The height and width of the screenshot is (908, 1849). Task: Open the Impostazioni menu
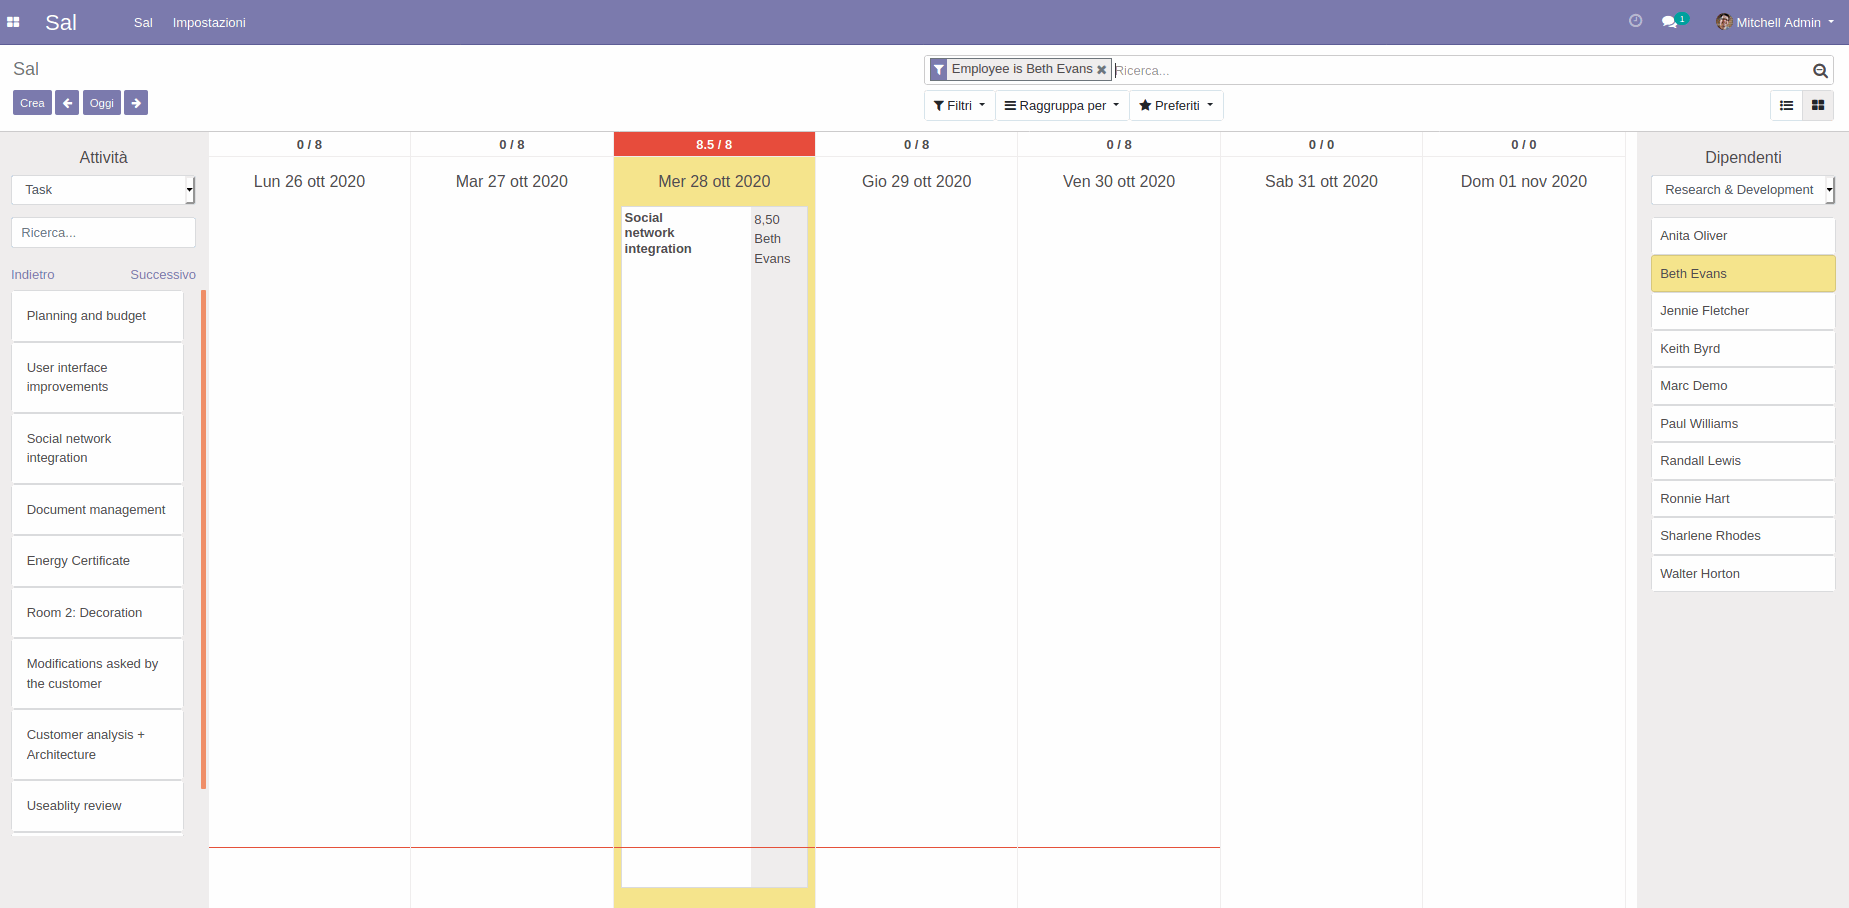[x=209, y=22]
